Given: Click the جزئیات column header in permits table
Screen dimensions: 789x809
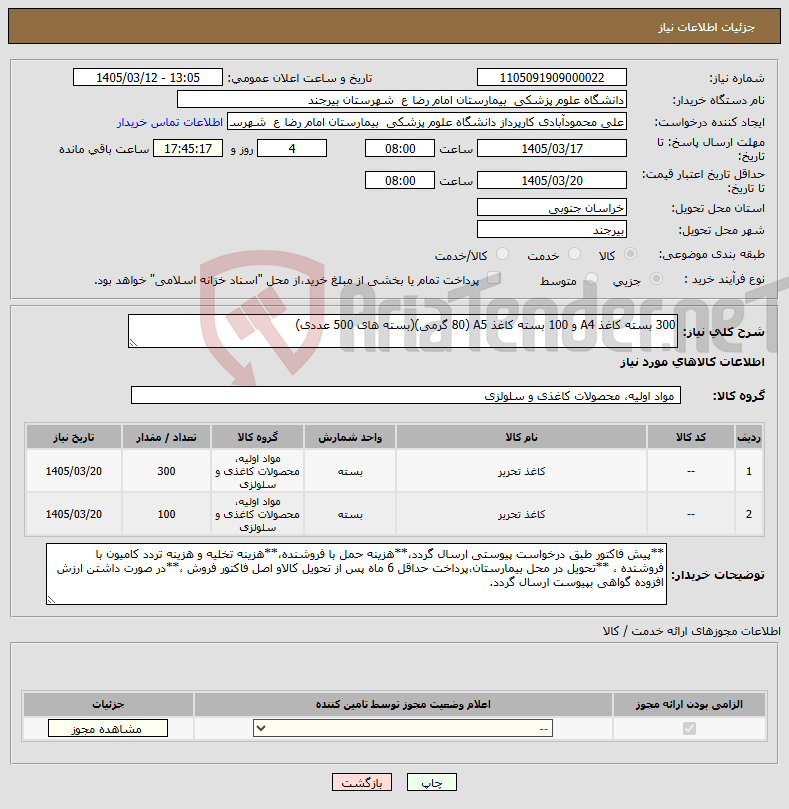Looking at the screenshot, I should click(108, 704).
